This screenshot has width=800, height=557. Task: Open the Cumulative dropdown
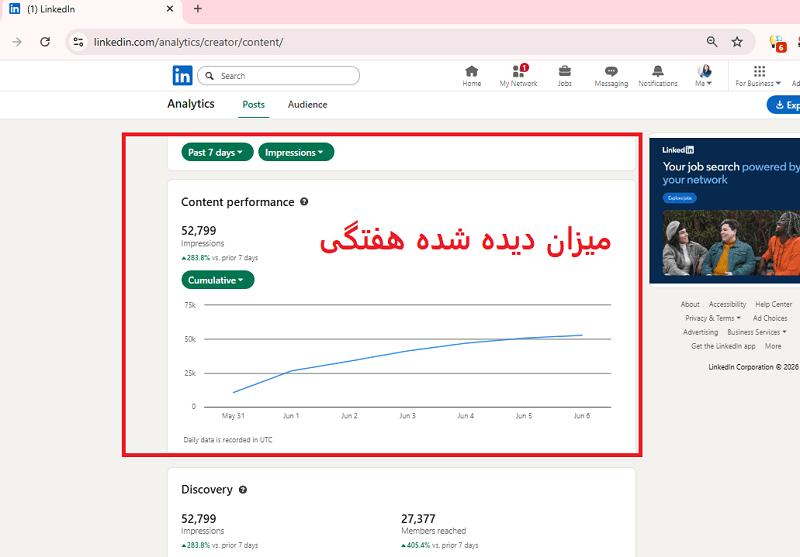click(x=218, y=280)
